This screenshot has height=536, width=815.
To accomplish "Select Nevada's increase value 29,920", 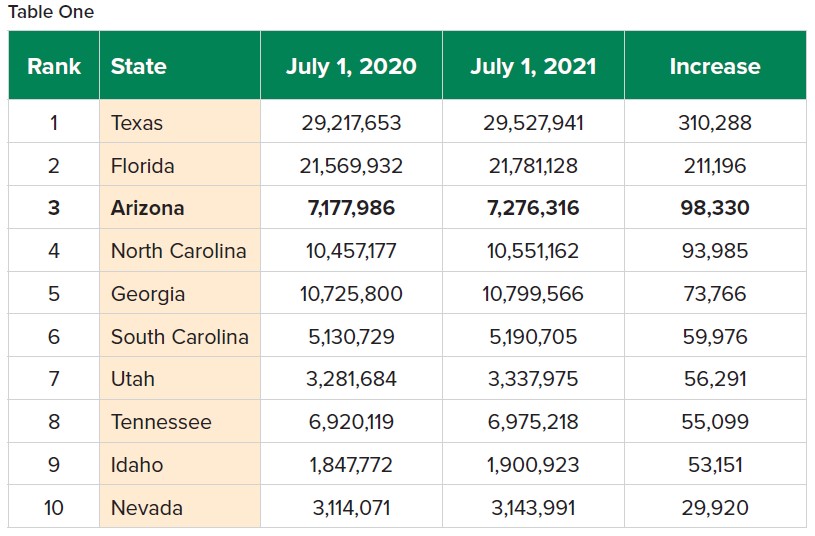I will point(715,508).
